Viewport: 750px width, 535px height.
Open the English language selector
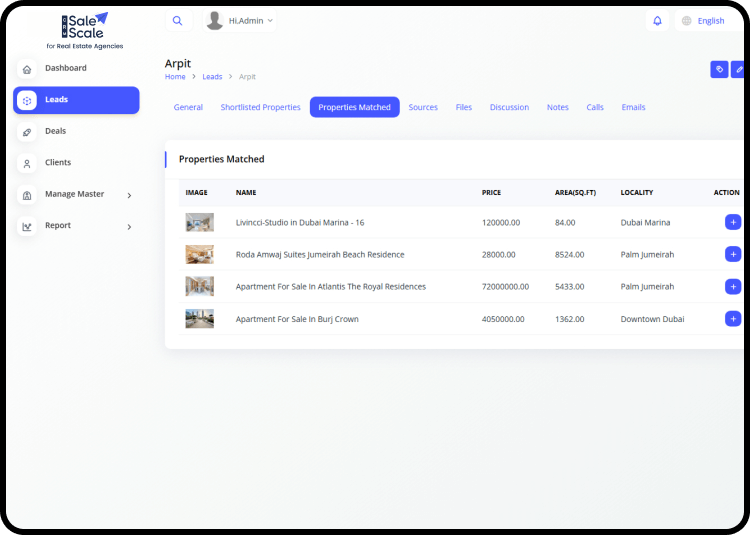(703, 21)
